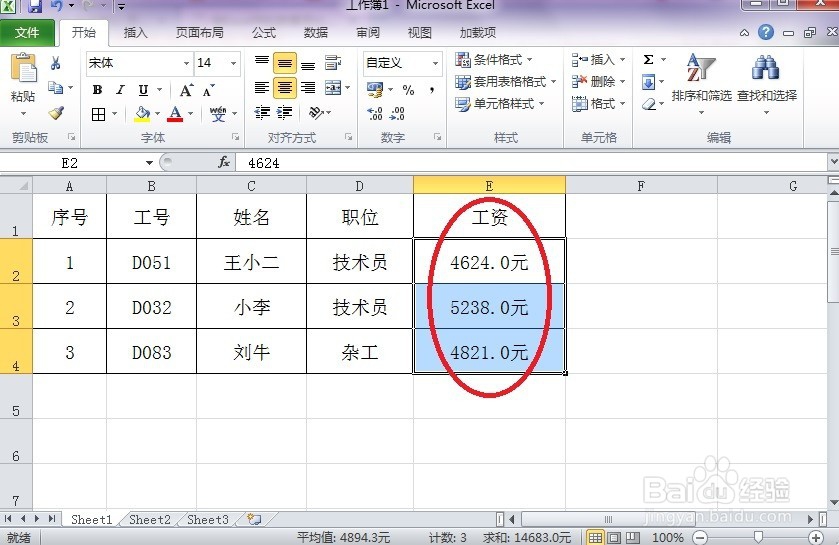This screenshot has height=545, width=839.
Task: Click Merge and Center icon
Action: [333, 88]
